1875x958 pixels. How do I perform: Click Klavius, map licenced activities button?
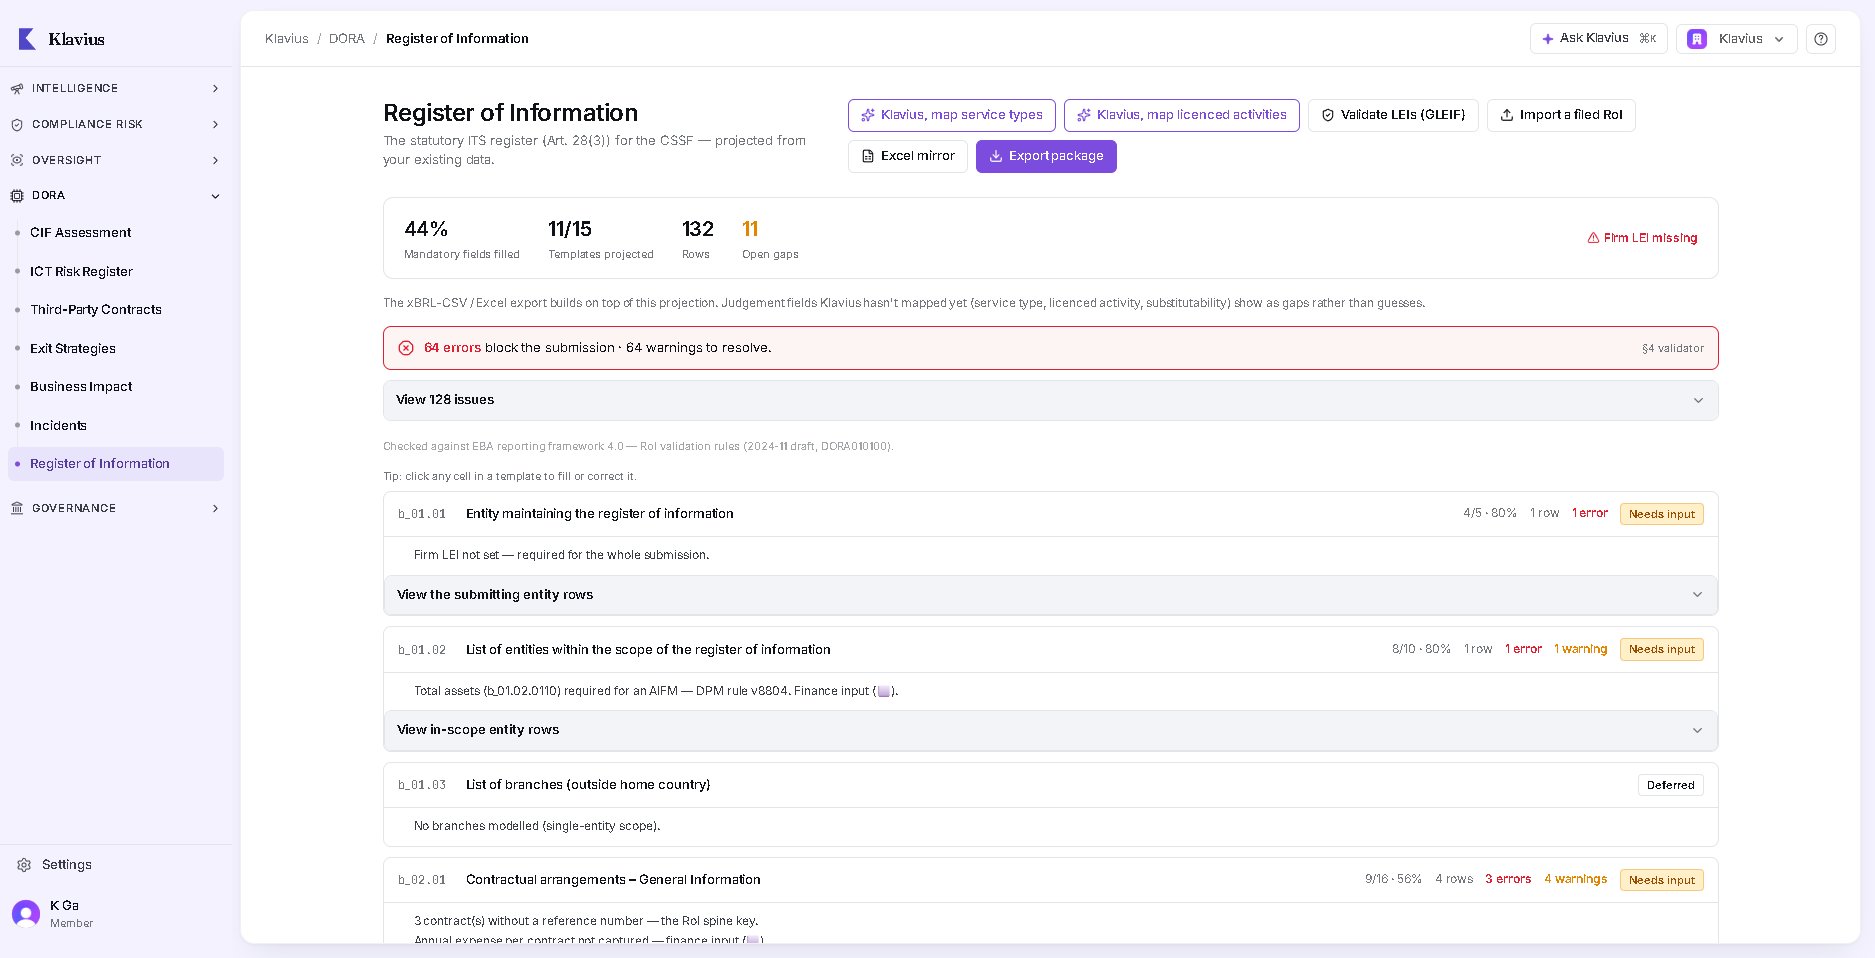click(1182, 115)
